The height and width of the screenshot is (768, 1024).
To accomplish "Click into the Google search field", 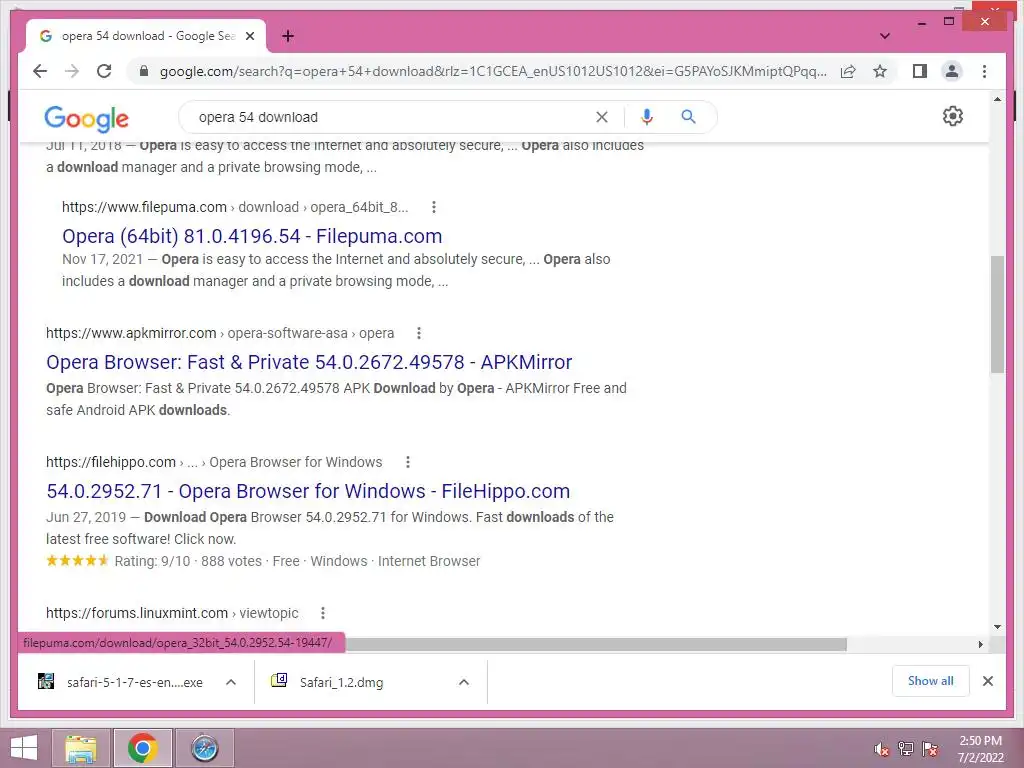I will pos(392,117).
